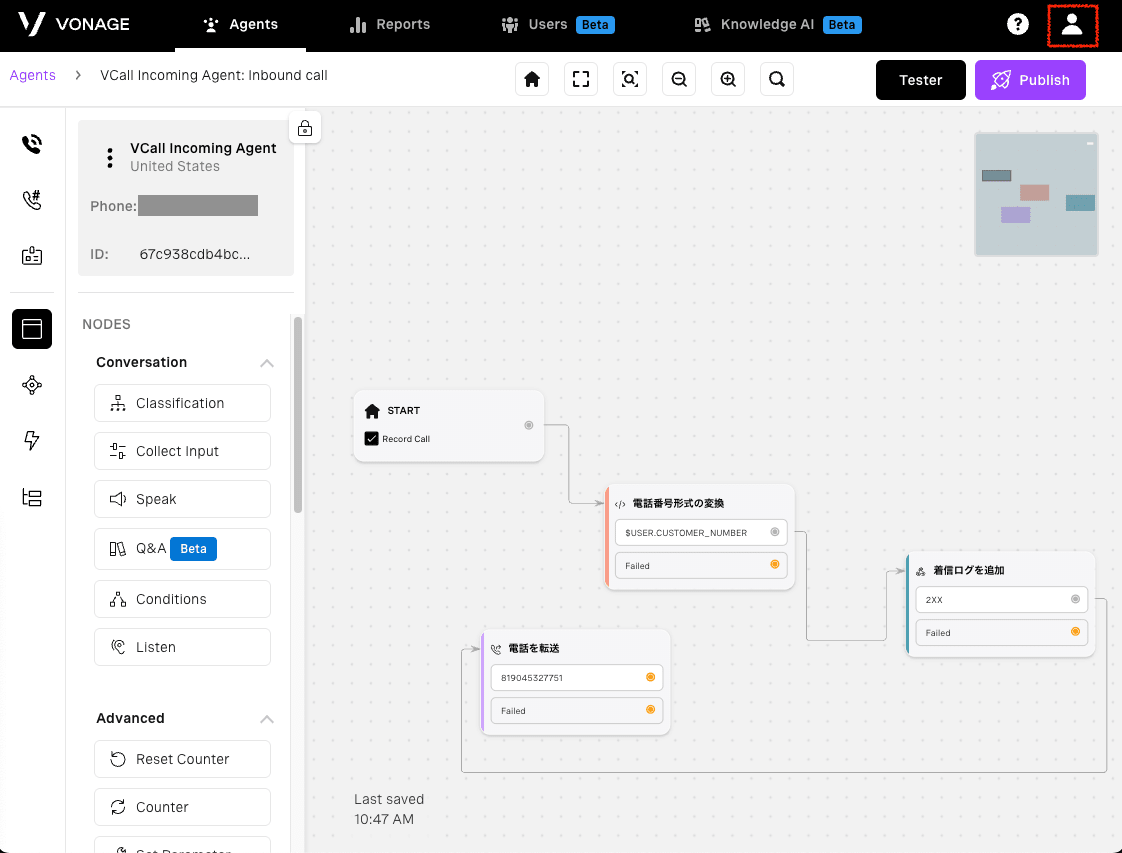
Task: Select the Listen node
Action: click(182, 647)
